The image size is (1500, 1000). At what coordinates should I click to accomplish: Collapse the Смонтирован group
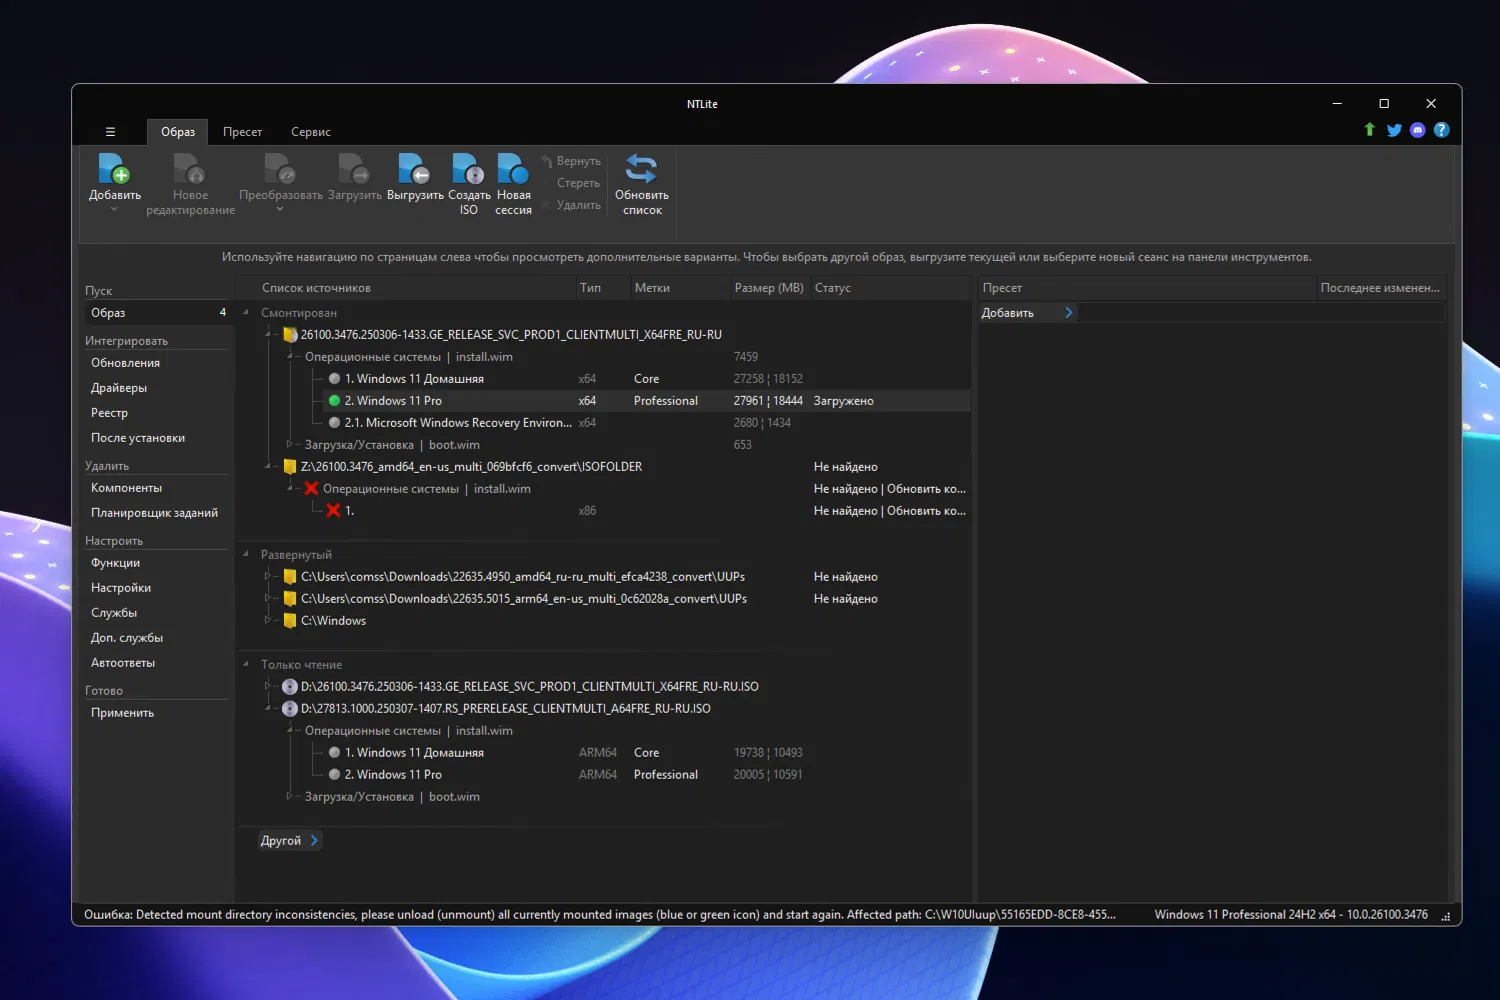click(246, 313)
